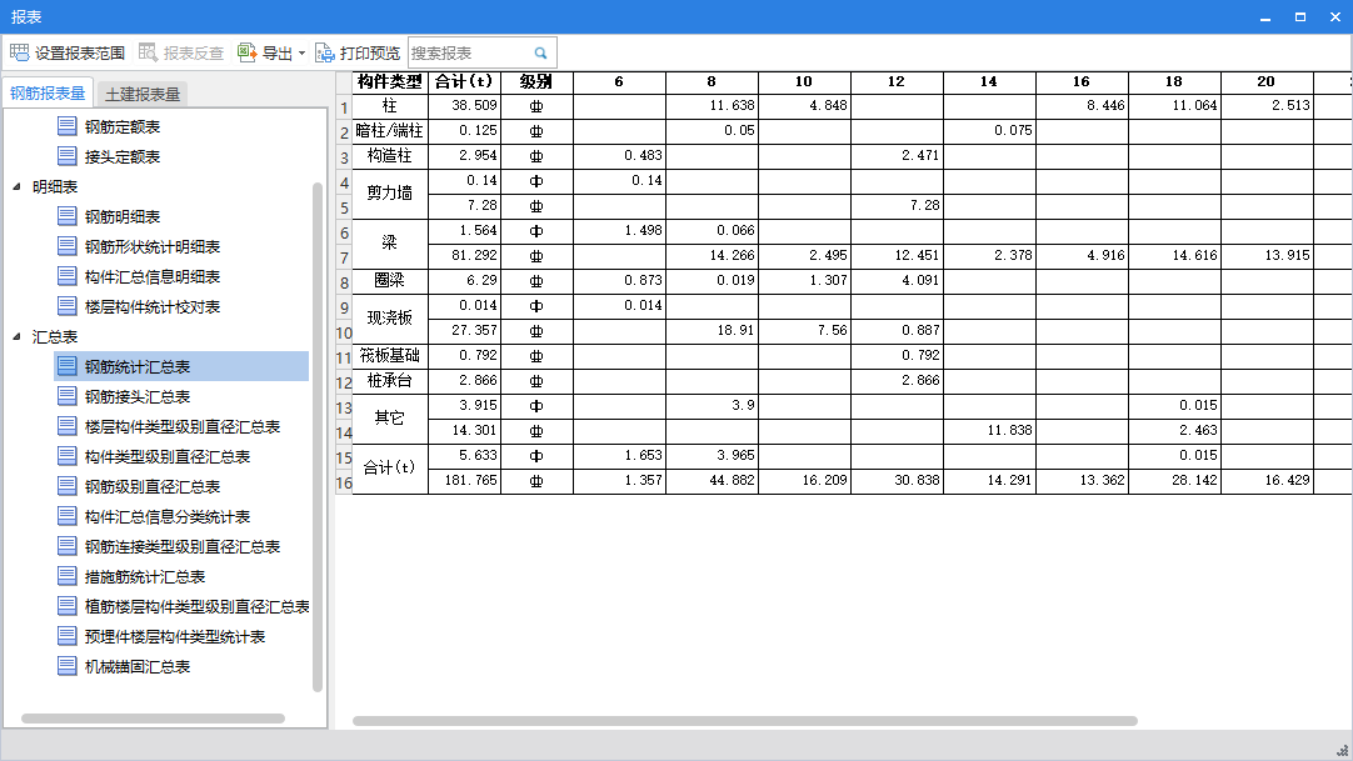
Task: Click the icon beside 楼层构件统计校对表
Action: 67,306
